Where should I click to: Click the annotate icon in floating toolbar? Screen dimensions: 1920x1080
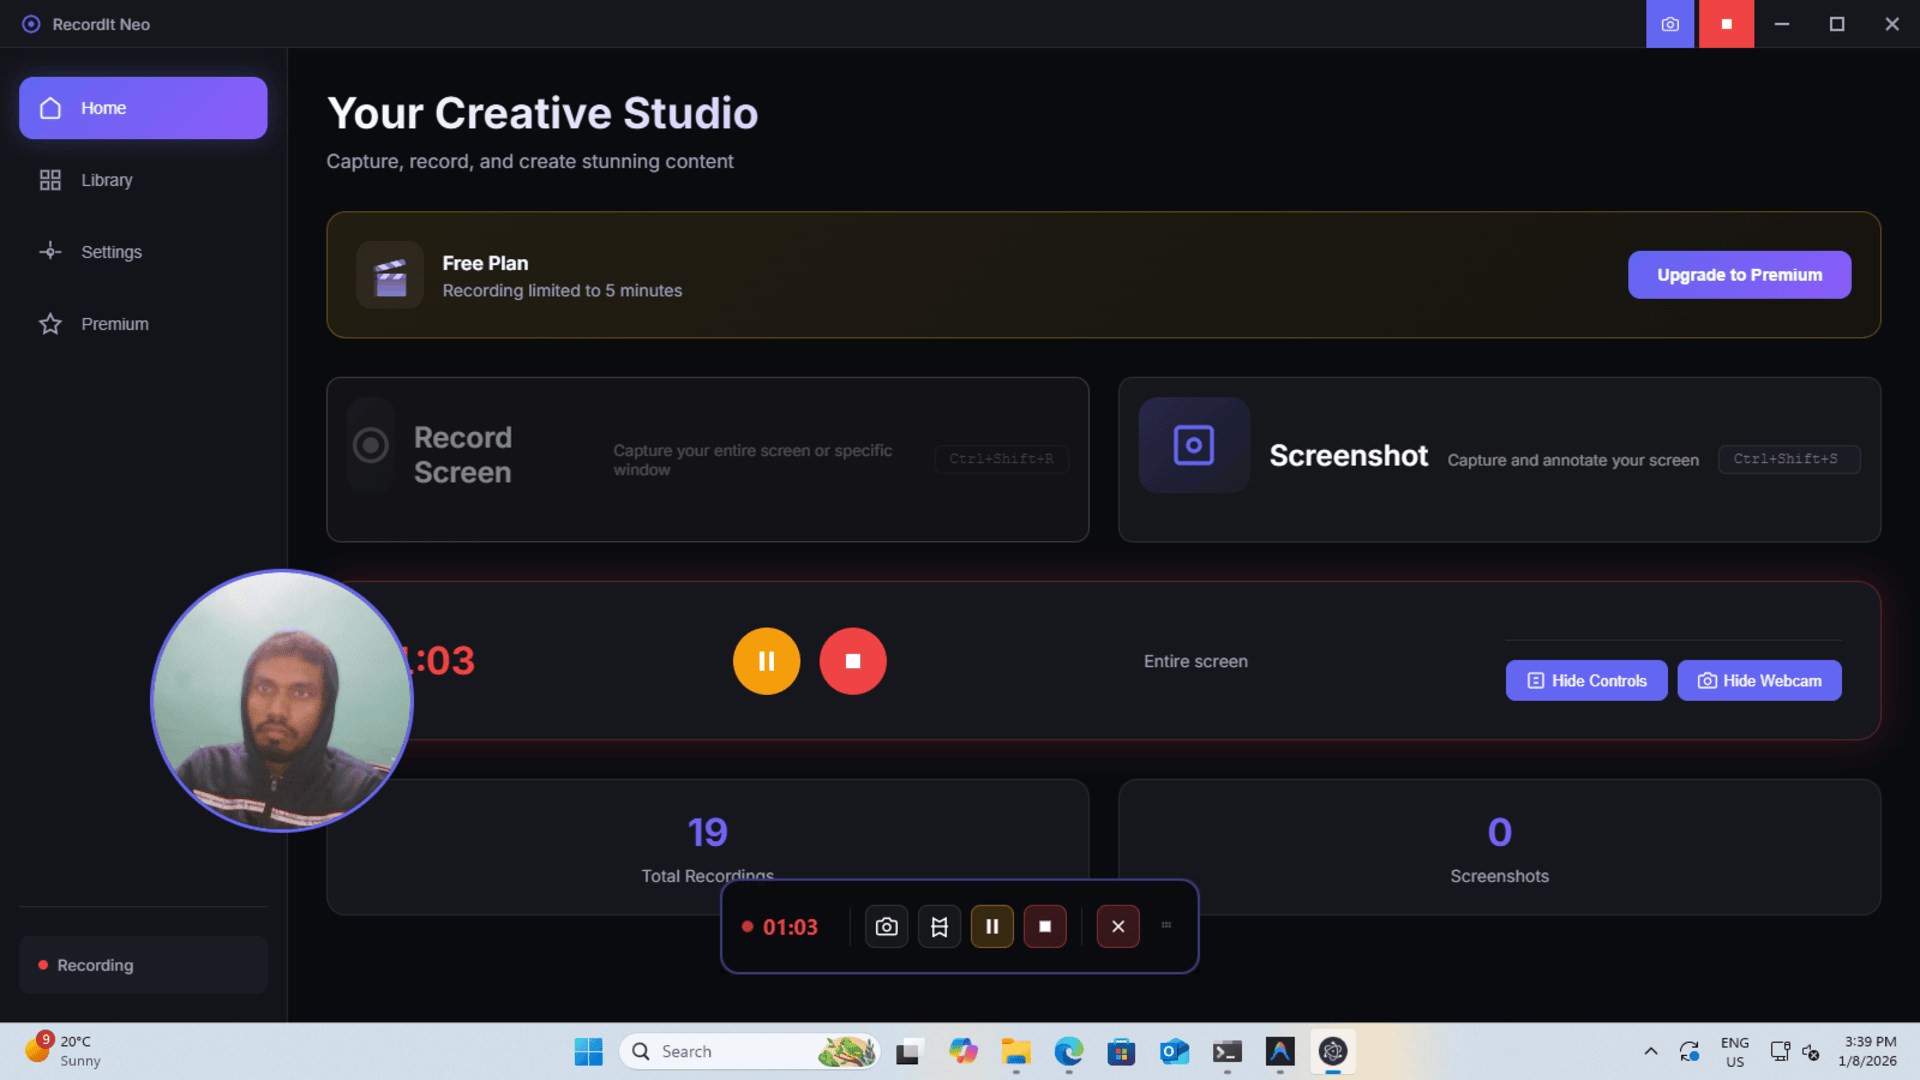point(939,927)
